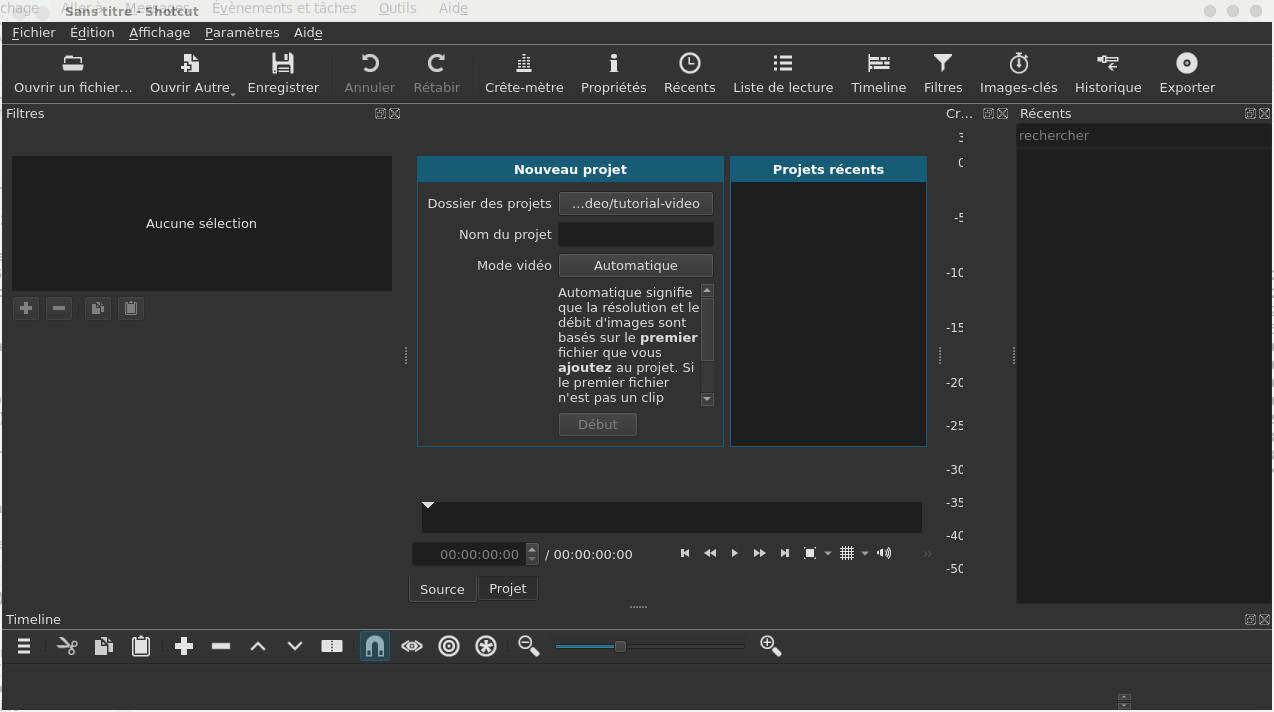
Task: Open the Liste de lecture panel
Action: coord(783,74)
